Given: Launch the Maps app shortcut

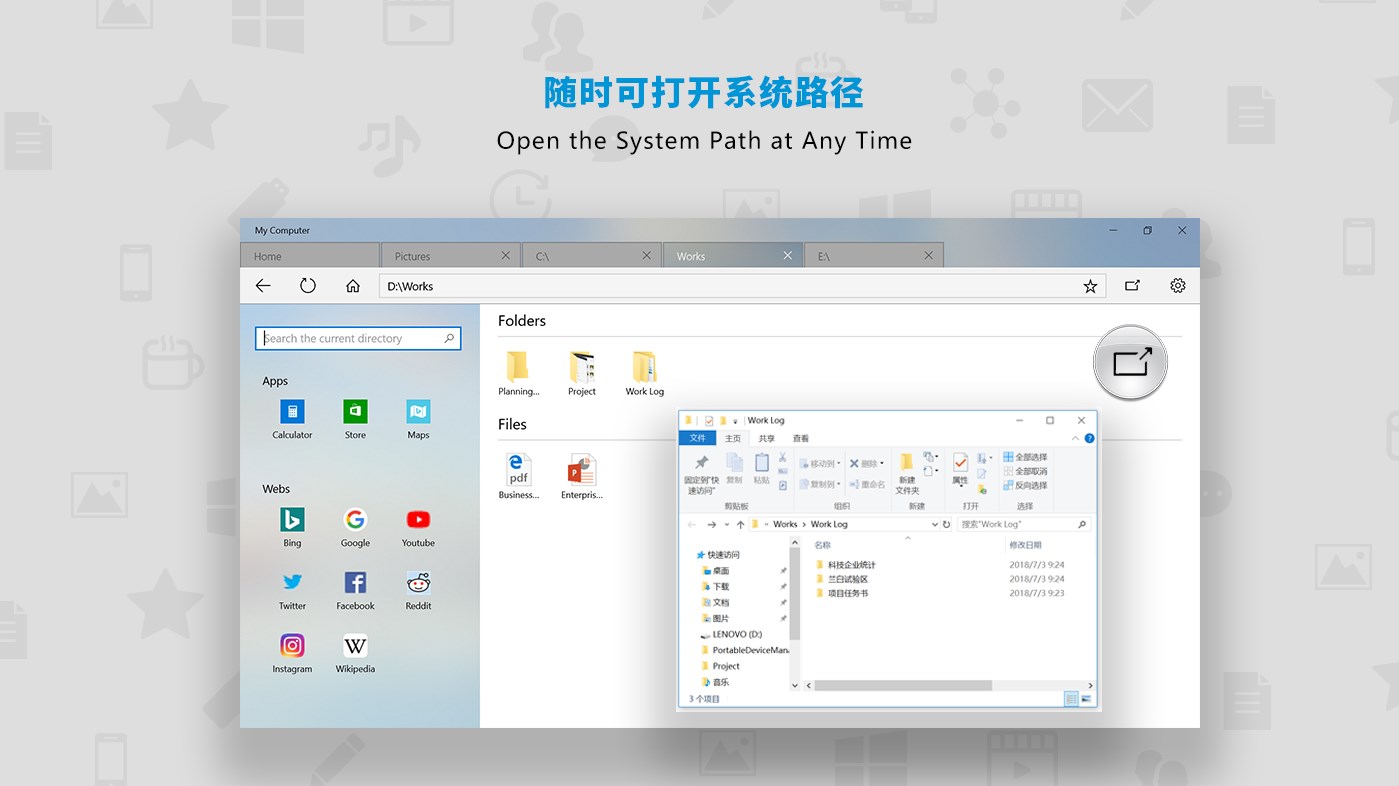Looking at the screenshot, I should point(417,412).
